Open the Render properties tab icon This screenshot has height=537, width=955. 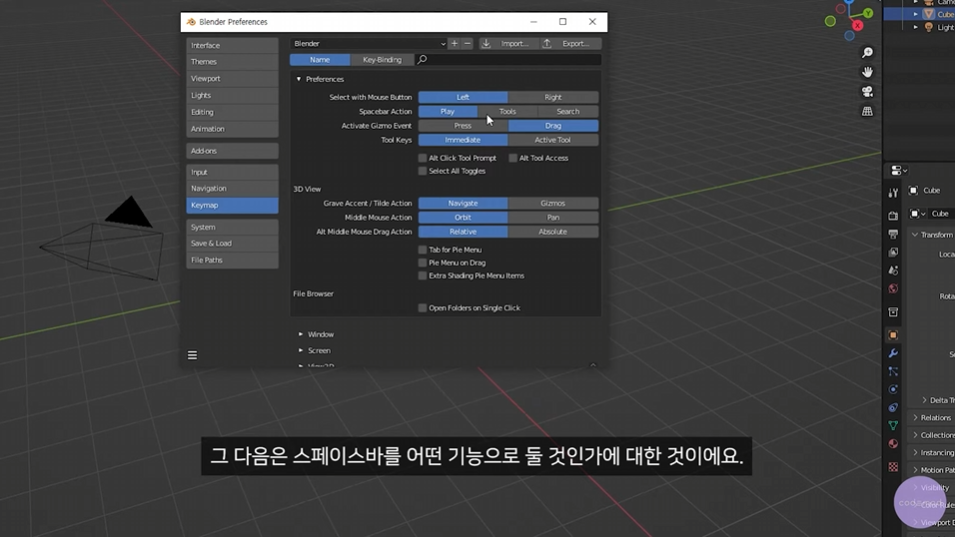pyautogui.click(x=893, y=216)
